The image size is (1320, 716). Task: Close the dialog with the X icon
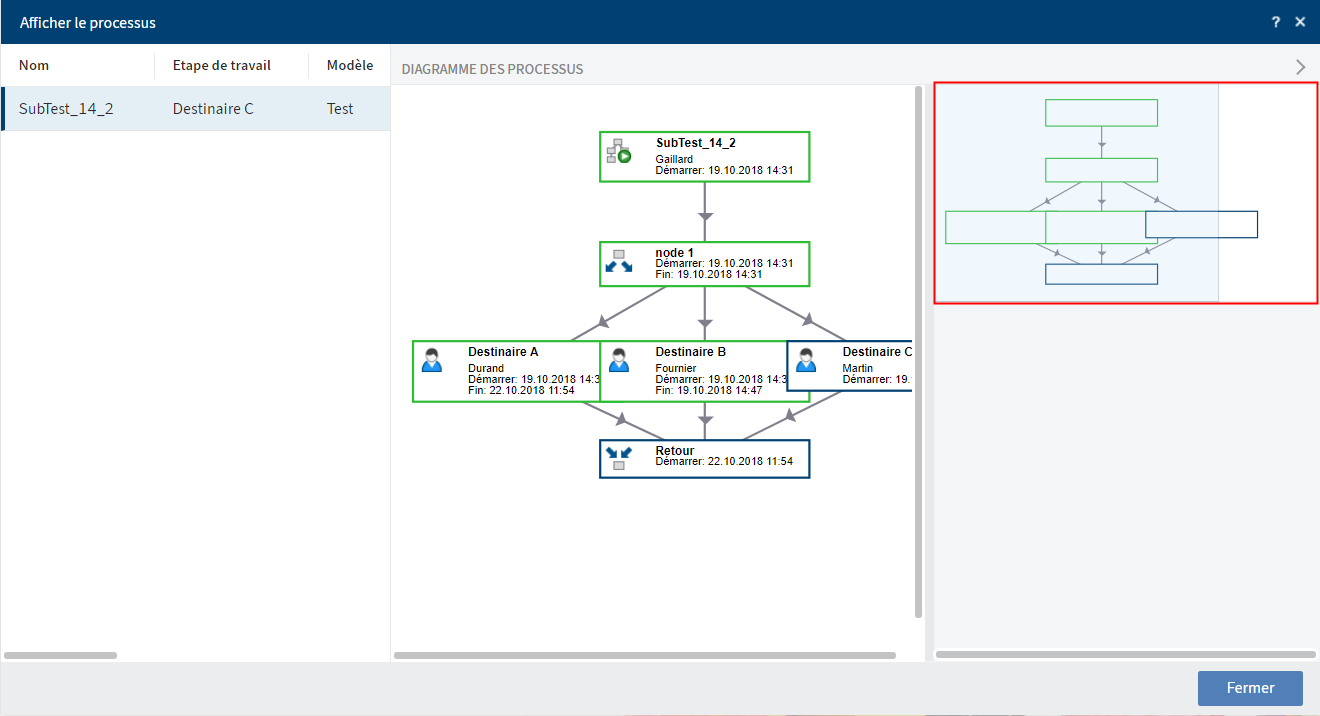1300,22
